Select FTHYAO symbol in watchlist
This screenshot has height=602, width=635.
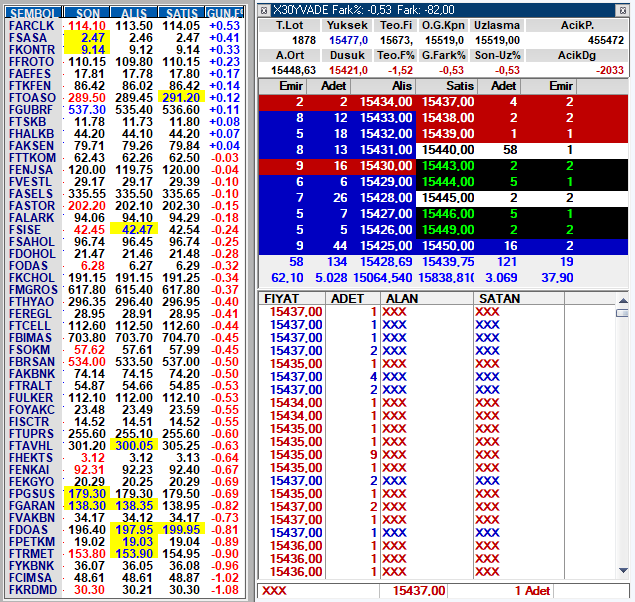(x=32, y=302)
